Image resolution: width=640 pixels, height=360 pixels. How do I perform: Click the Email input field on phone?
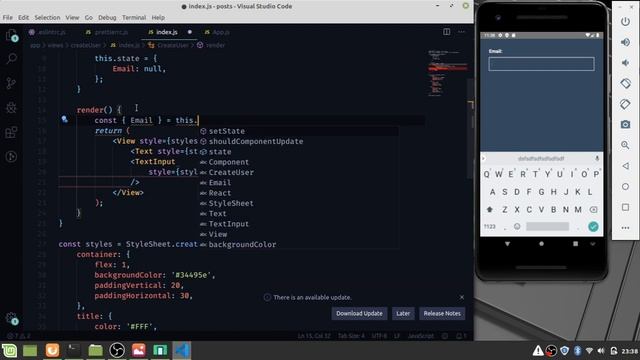click(541, 64)
